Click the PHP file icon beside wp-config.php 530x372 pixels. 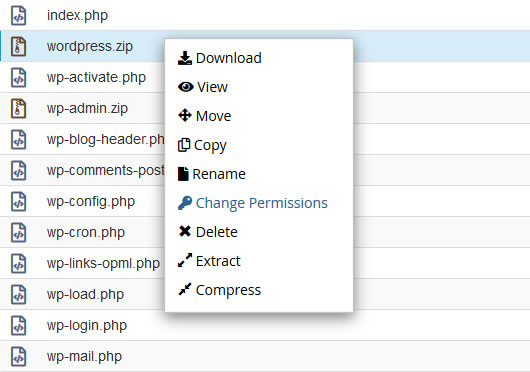click(18, 201)
